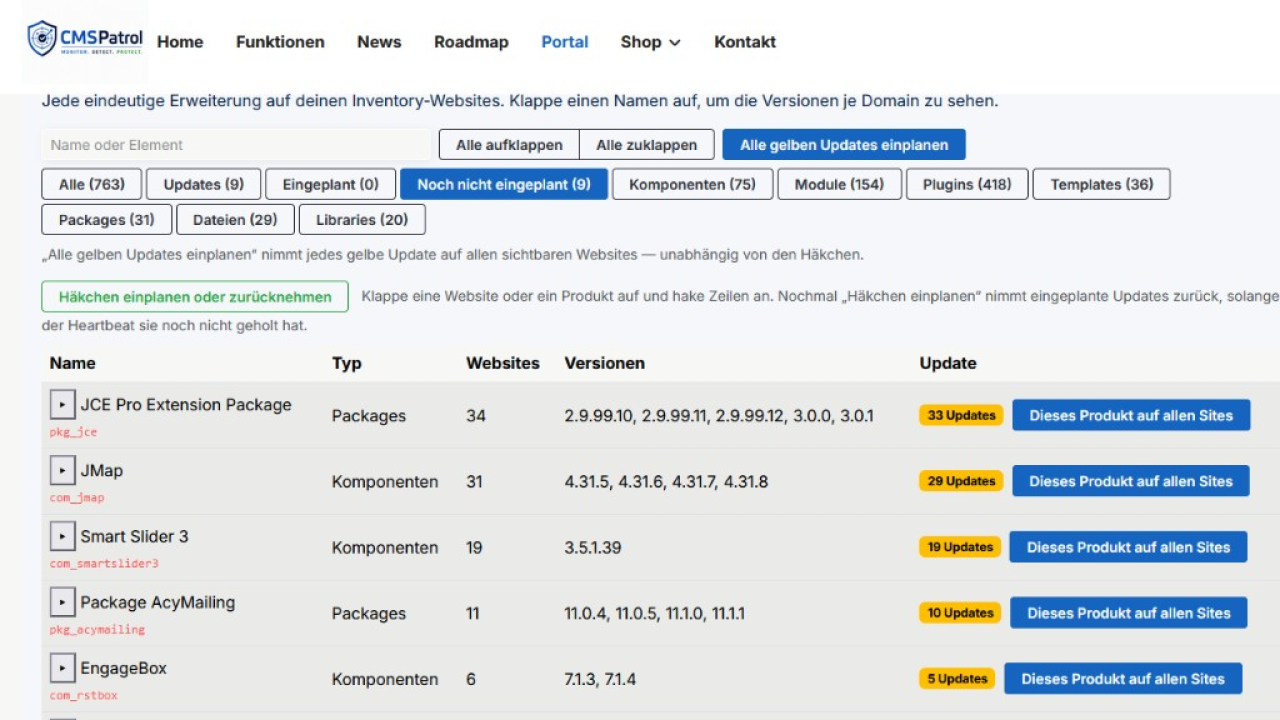Expand the JCE Pro Extension Package row
The image size is (1280, 720).
[62, 405]
